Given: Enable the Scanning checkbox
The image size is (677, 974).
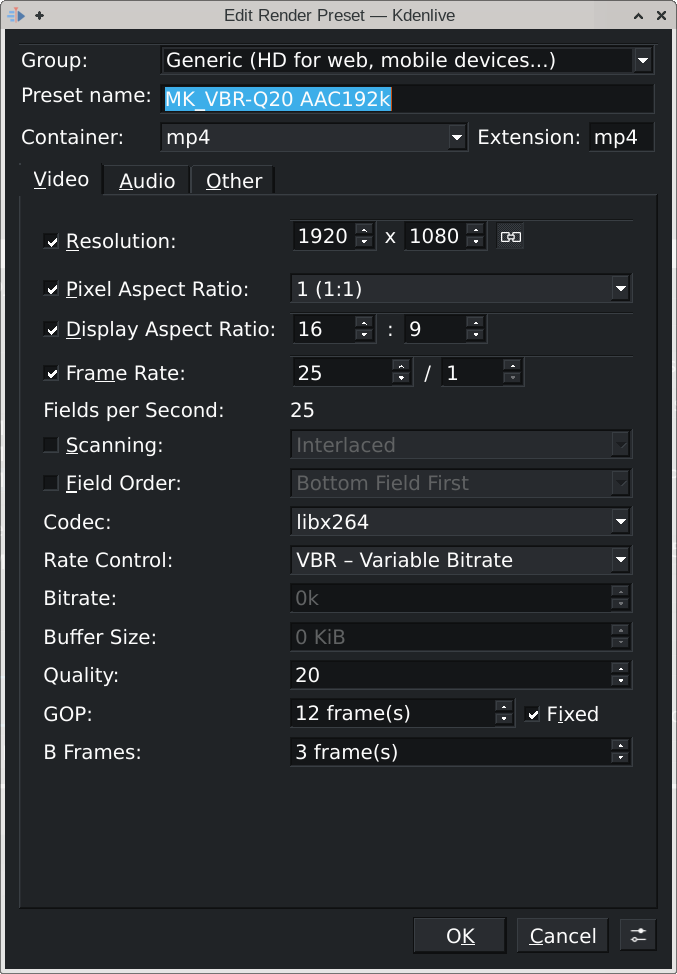Looking at the screenshot, I should [x=51, y=445].
